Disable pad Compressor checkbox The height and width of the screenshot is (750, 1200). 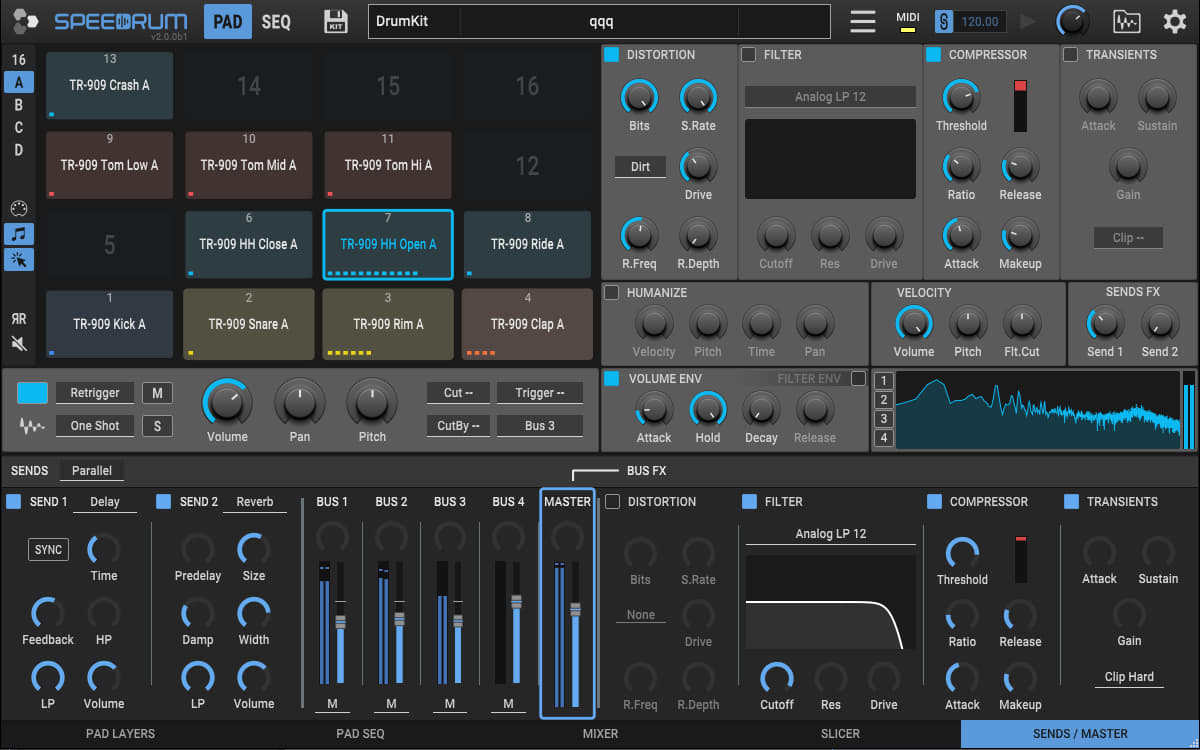(x=933, y=55)
